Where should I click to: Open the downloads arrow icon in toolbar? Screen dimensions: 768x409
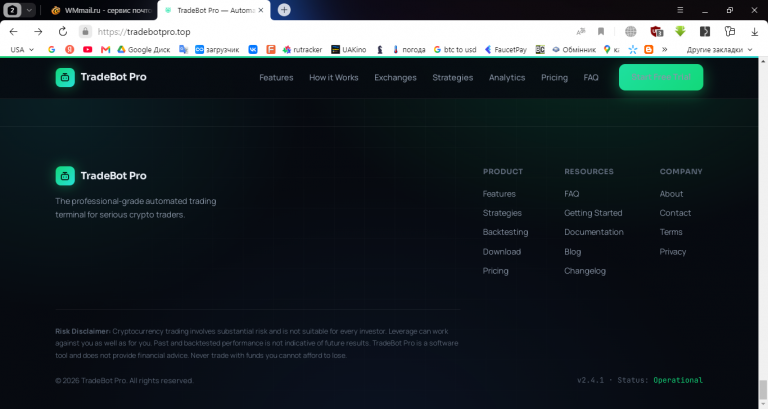pyautogui.click(x=754, y=32)
